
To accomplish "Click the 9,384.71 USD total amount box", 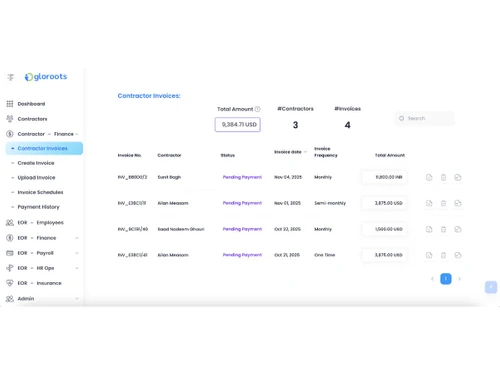I will (238, 125).
